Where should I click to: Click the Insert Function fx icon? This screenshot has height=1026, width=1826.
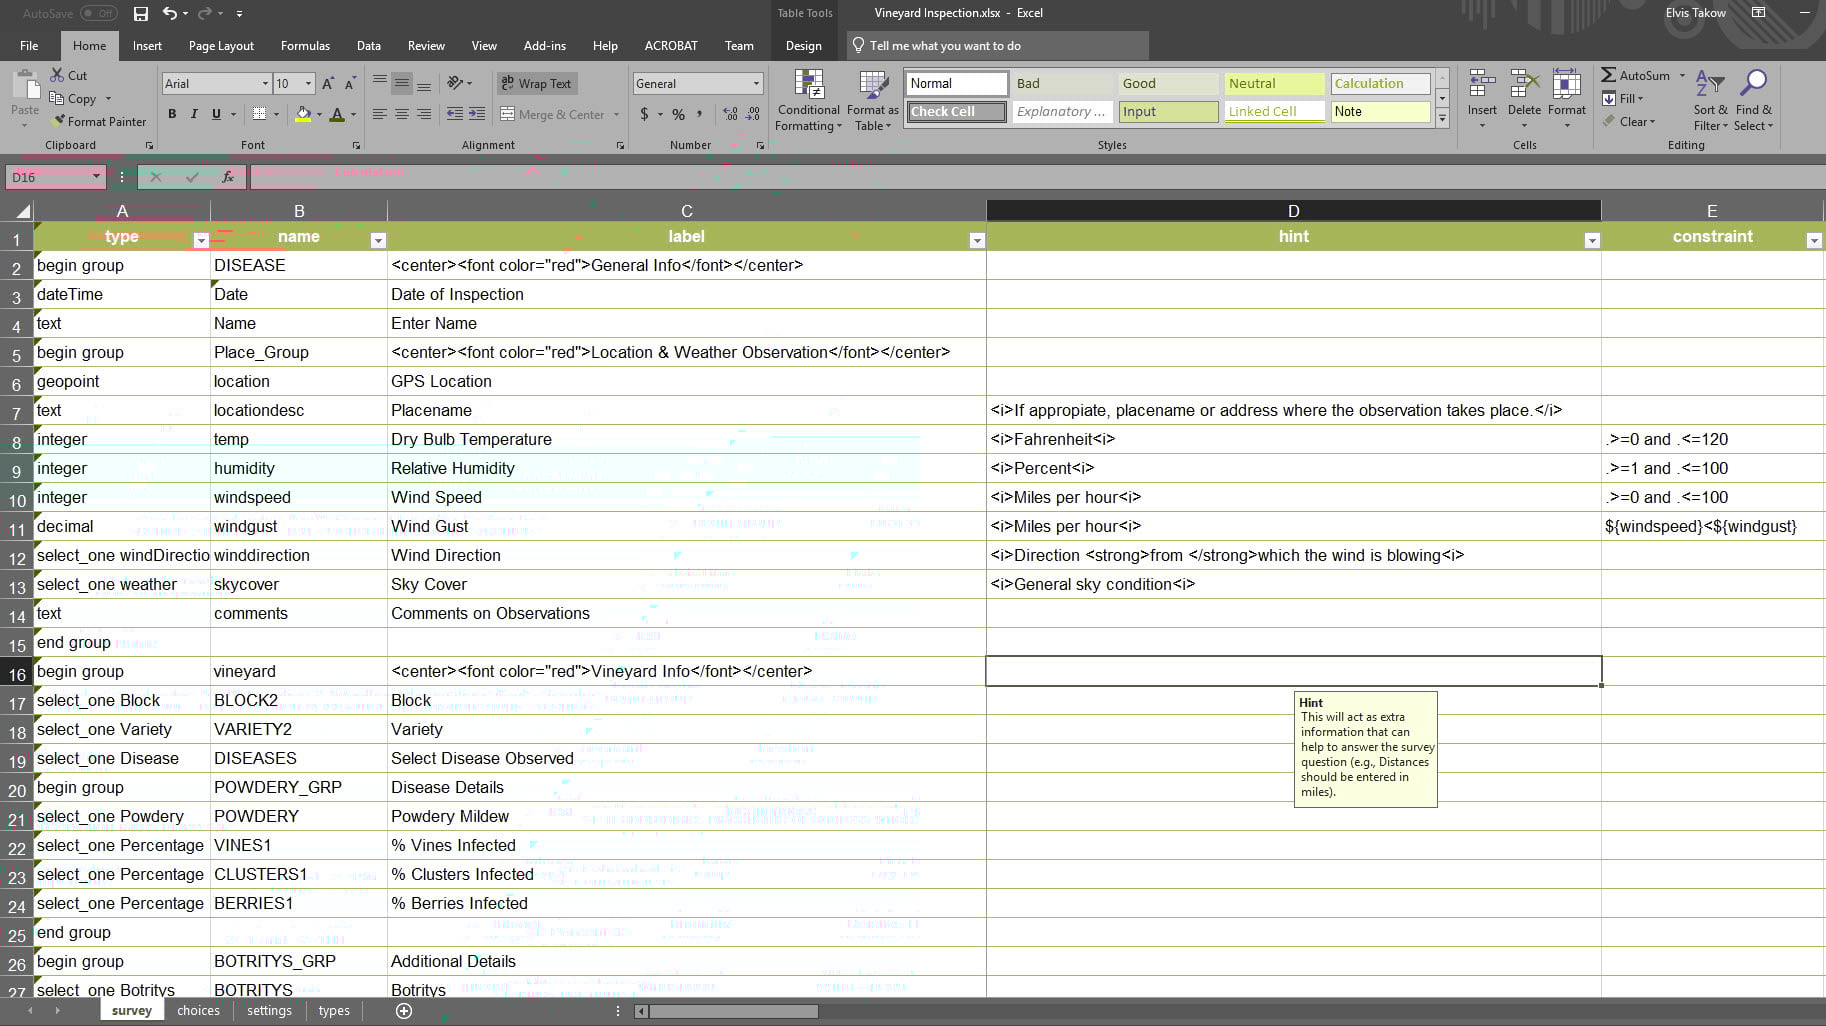[x=228, y=177]
